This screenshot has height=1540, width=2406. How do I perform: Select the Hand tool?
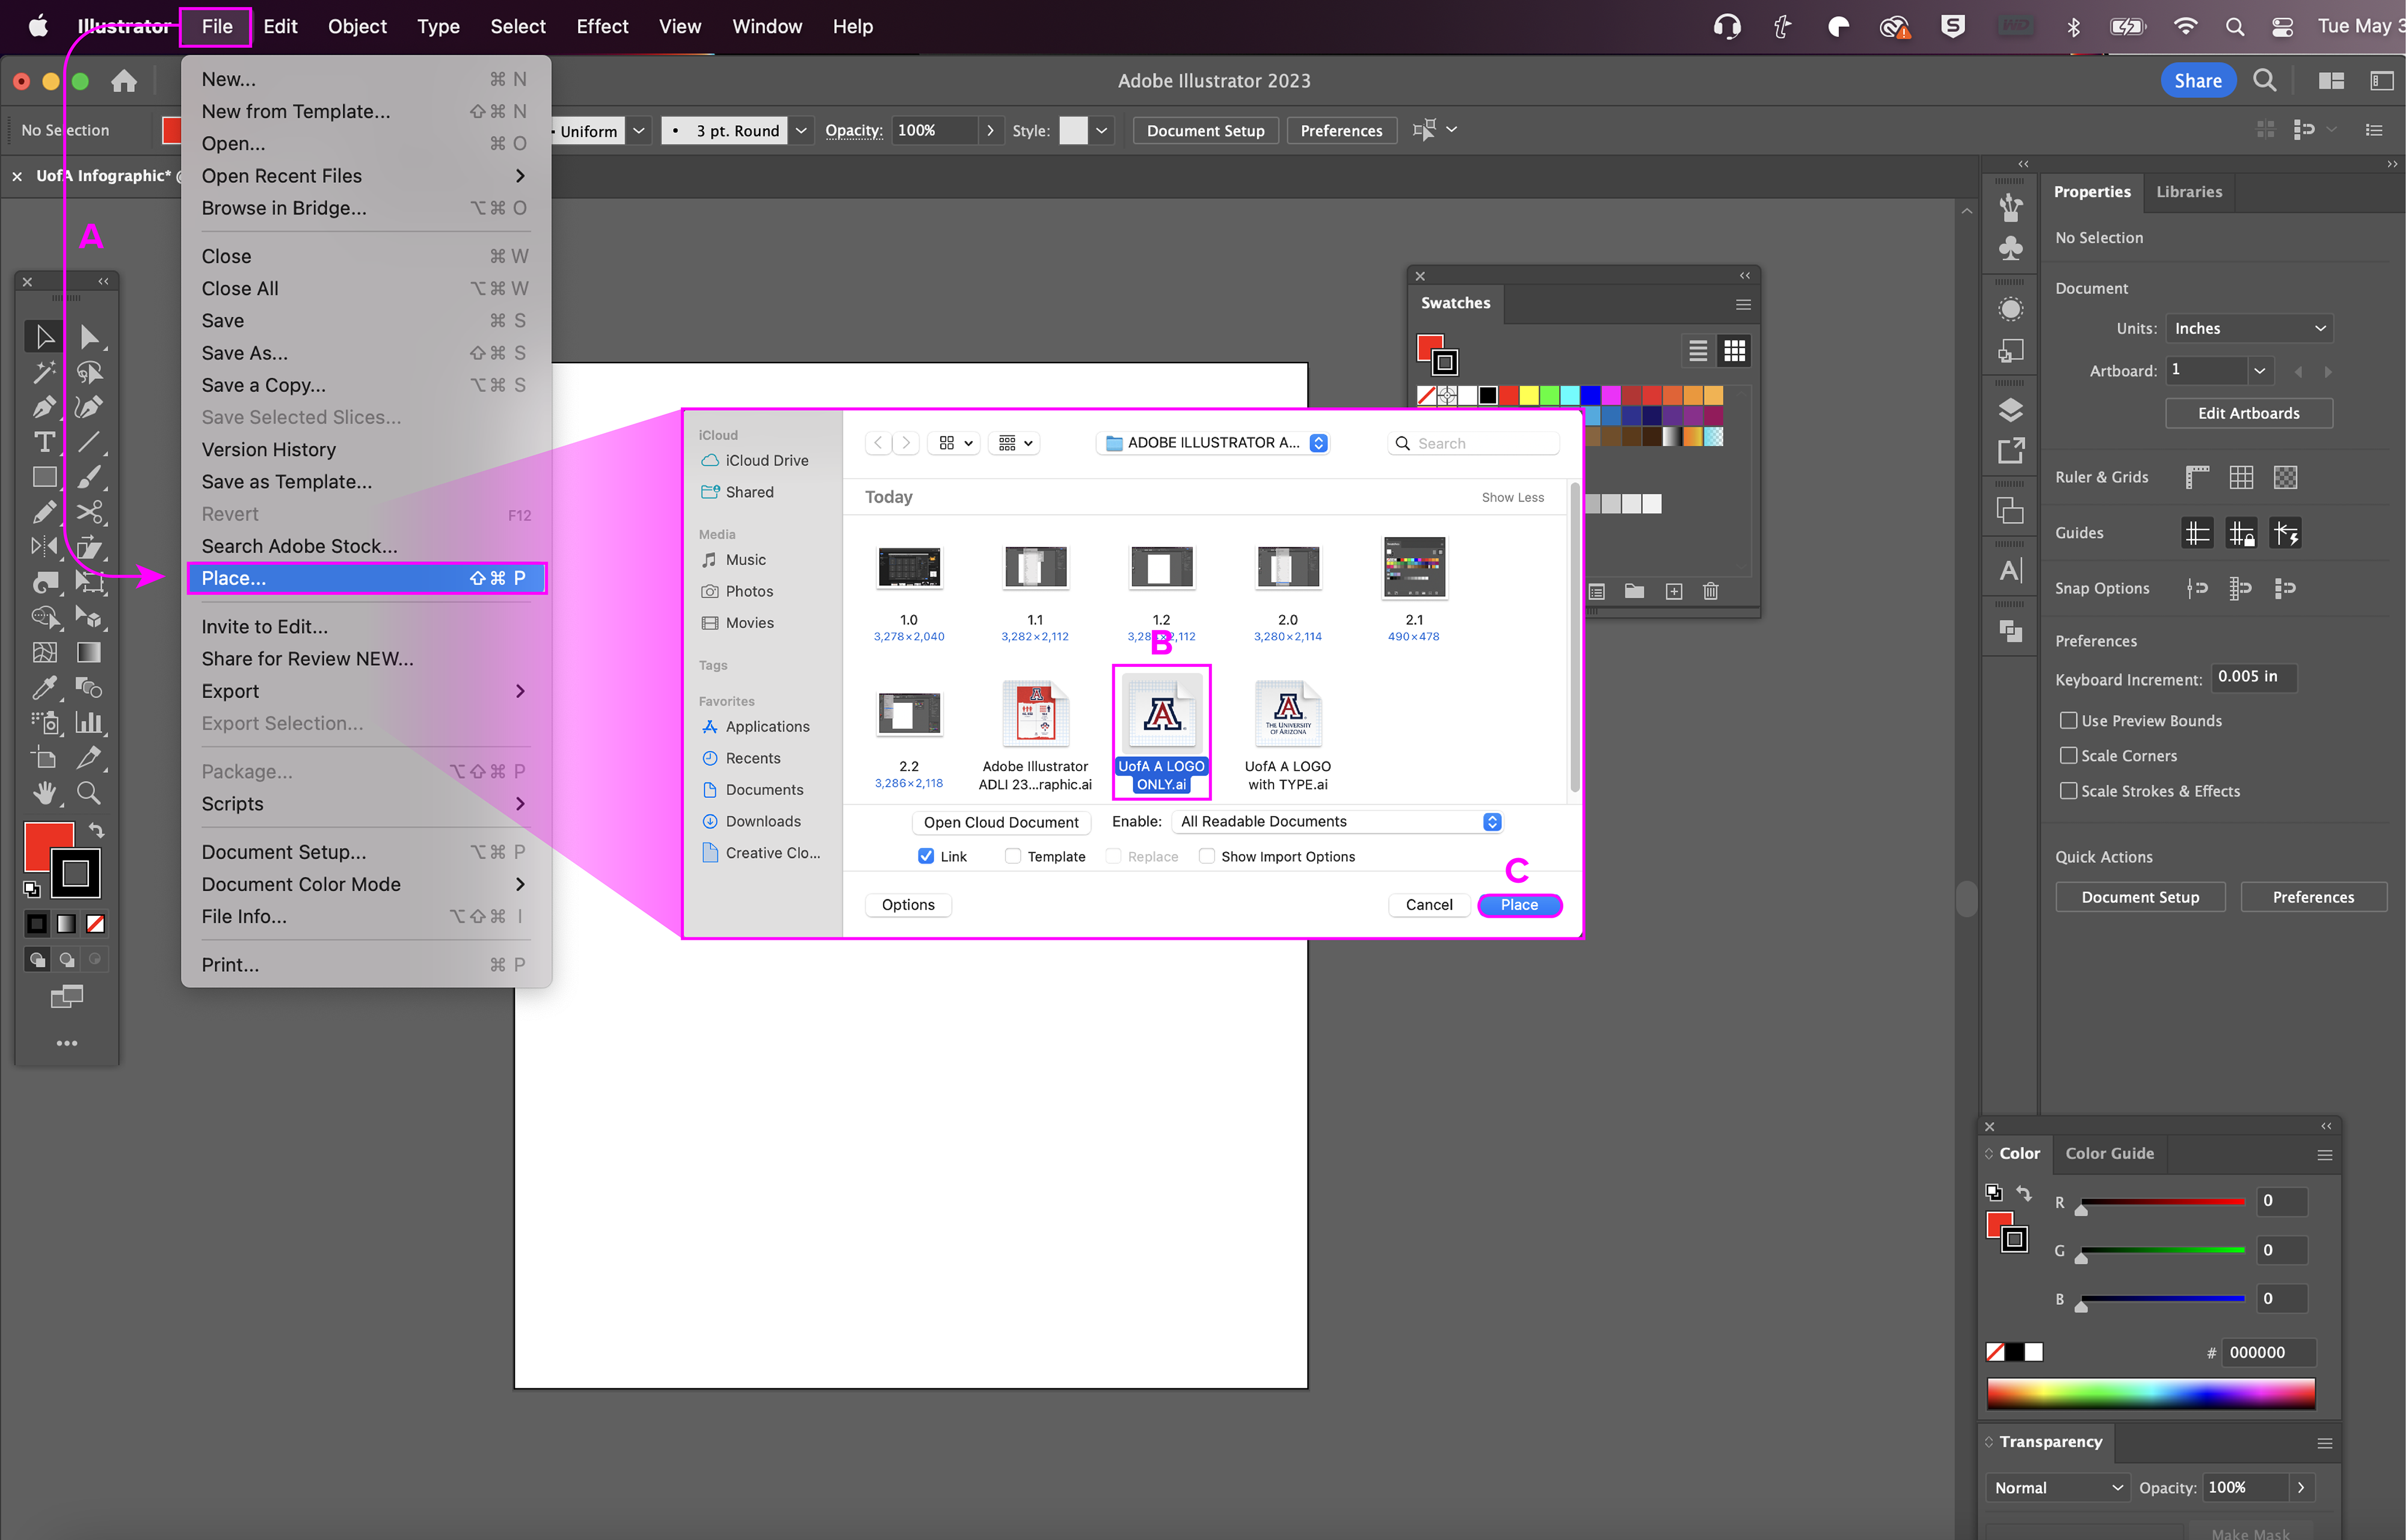click(44, 793)
